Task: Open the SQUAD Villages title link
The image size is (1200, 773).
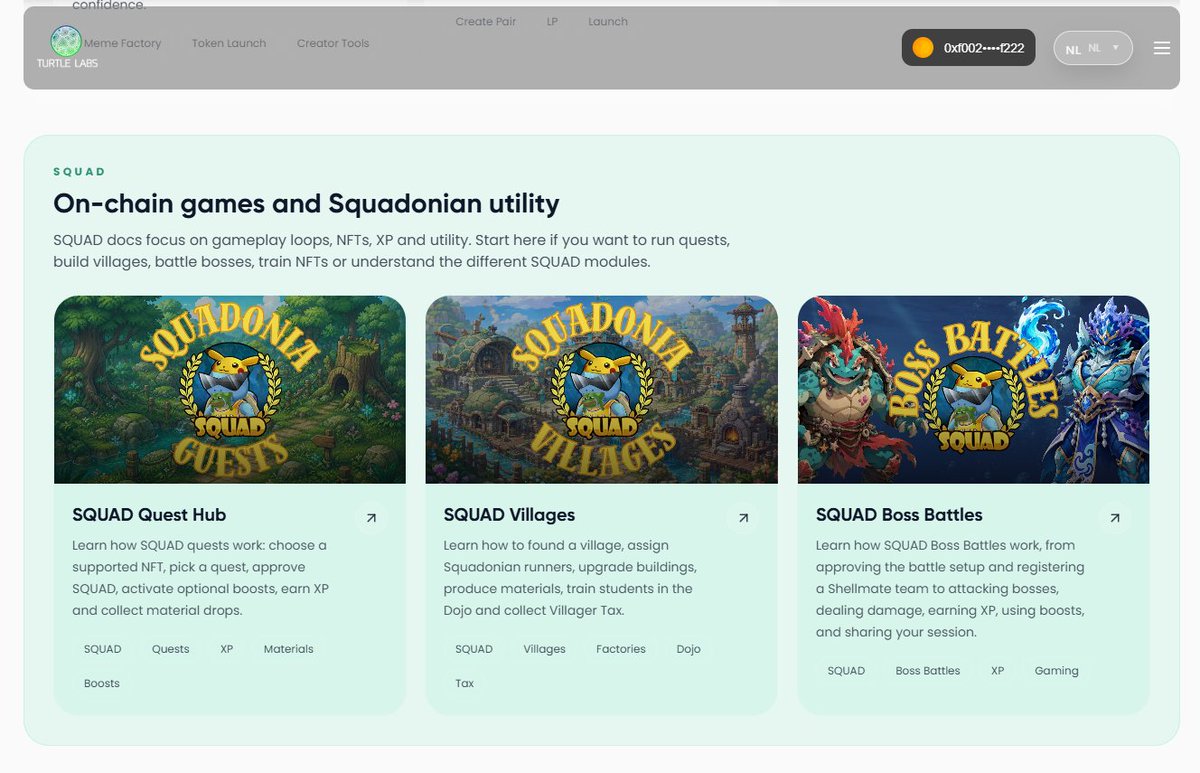Action: click(x=509, y=515)
